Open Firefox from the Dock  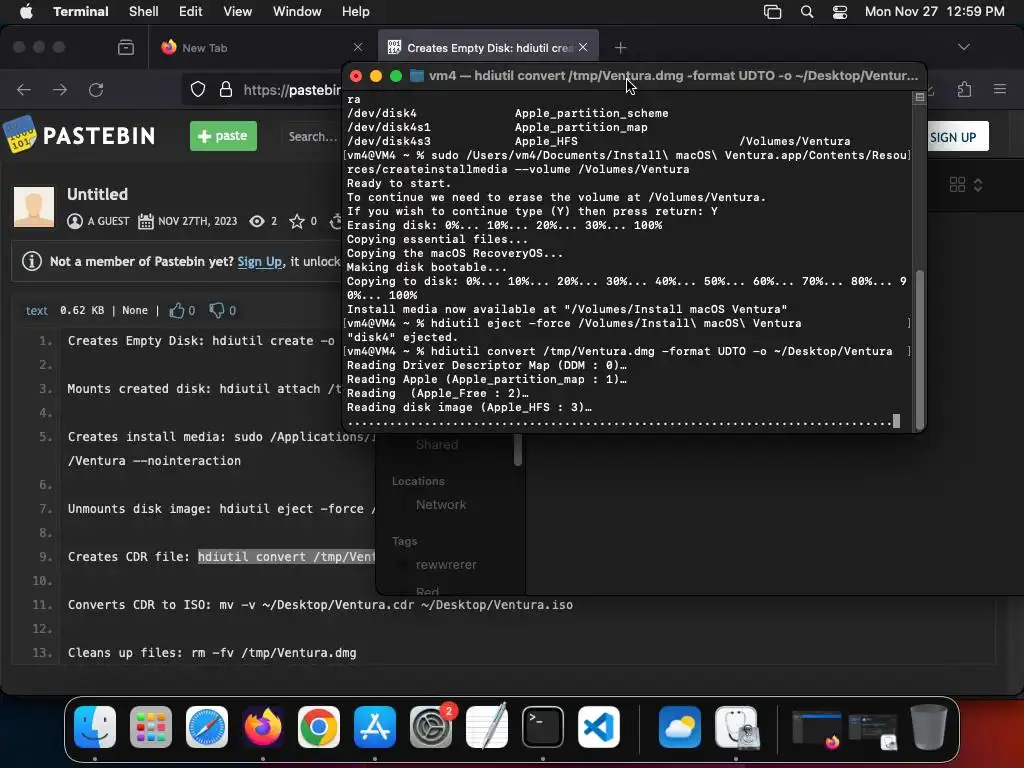tap(263, 727)
